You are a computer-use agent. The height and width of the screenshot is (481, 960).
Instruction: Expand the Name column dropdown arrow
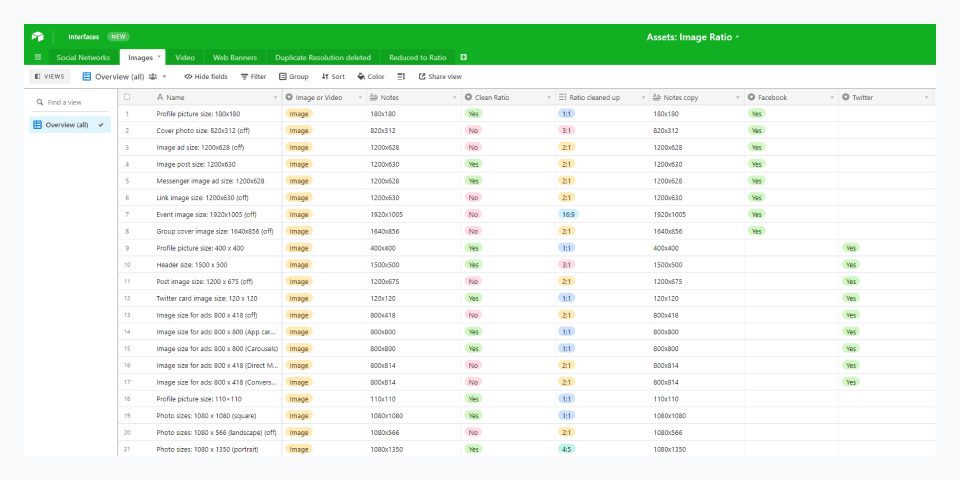(275, 98)
